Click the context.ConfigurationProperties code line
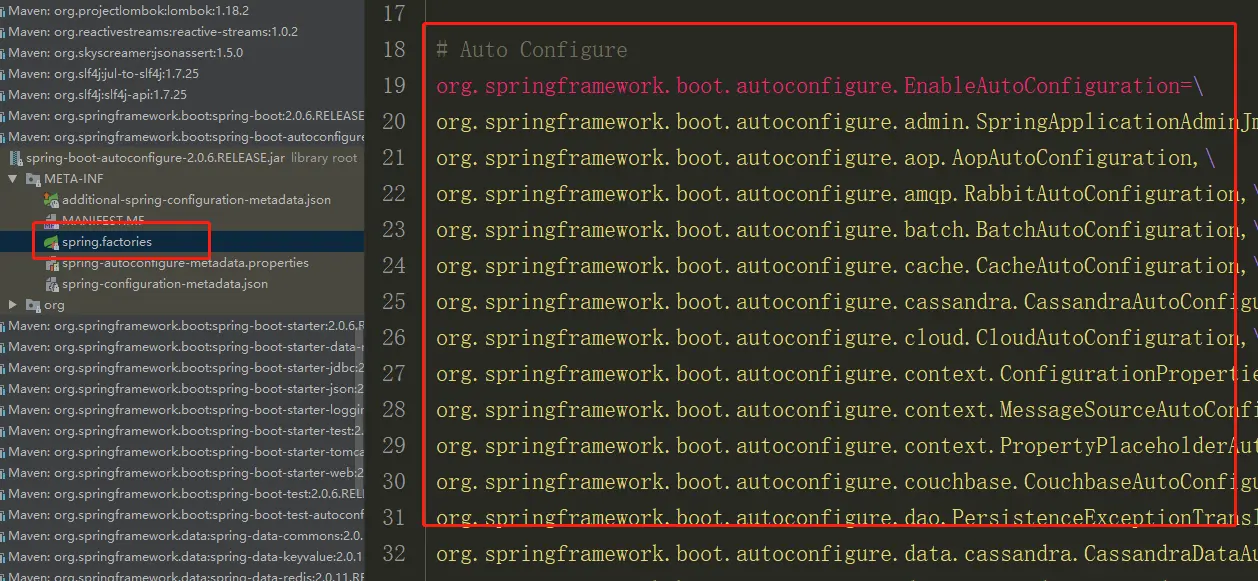This screenshot has width=1258, height=581. click(x=847, y=374)
